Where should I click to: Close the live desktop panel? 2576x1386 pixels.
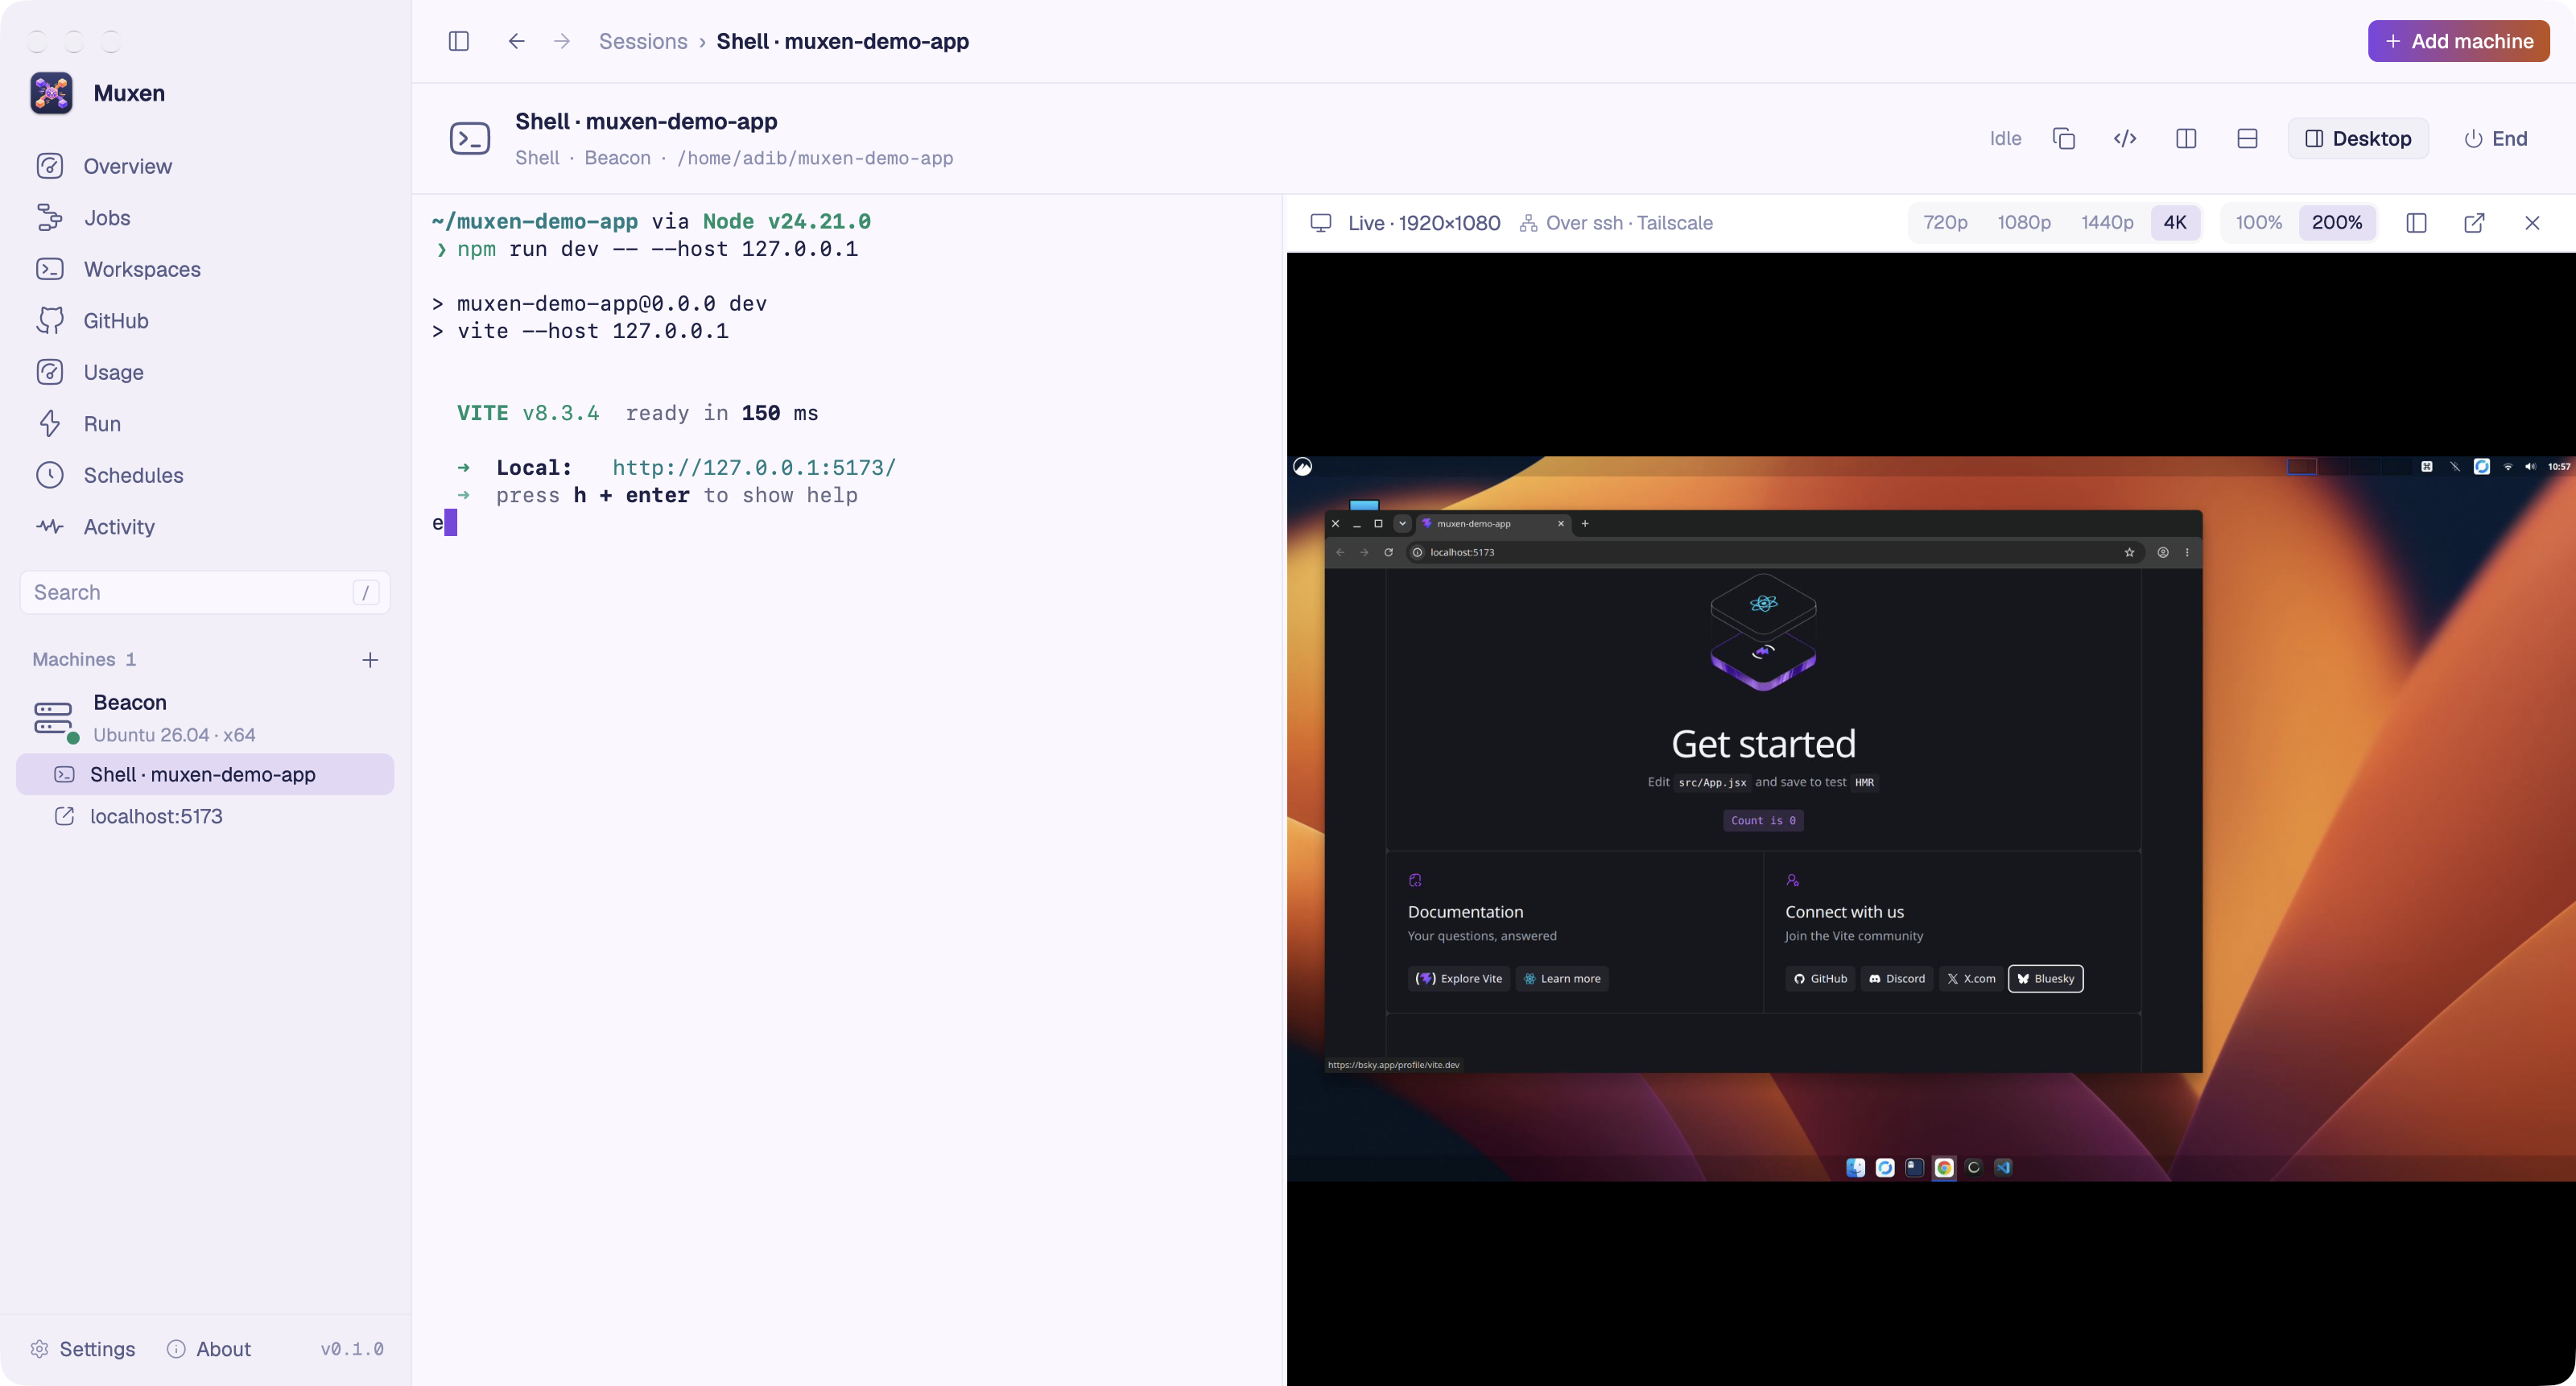(x=2532, y=223)
